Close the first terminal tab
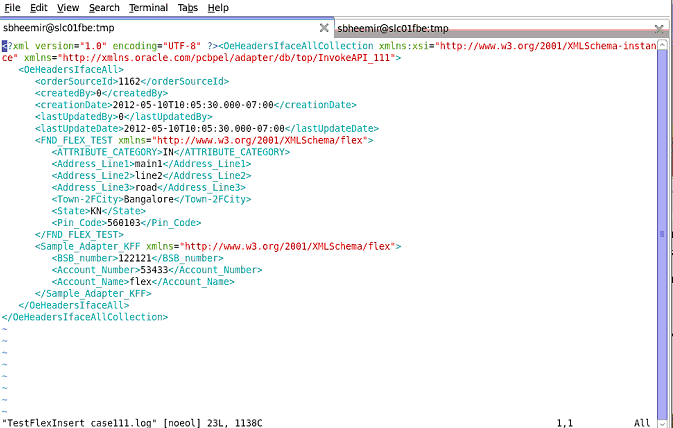This screenshot has height=428, width=673. [324, 28]
